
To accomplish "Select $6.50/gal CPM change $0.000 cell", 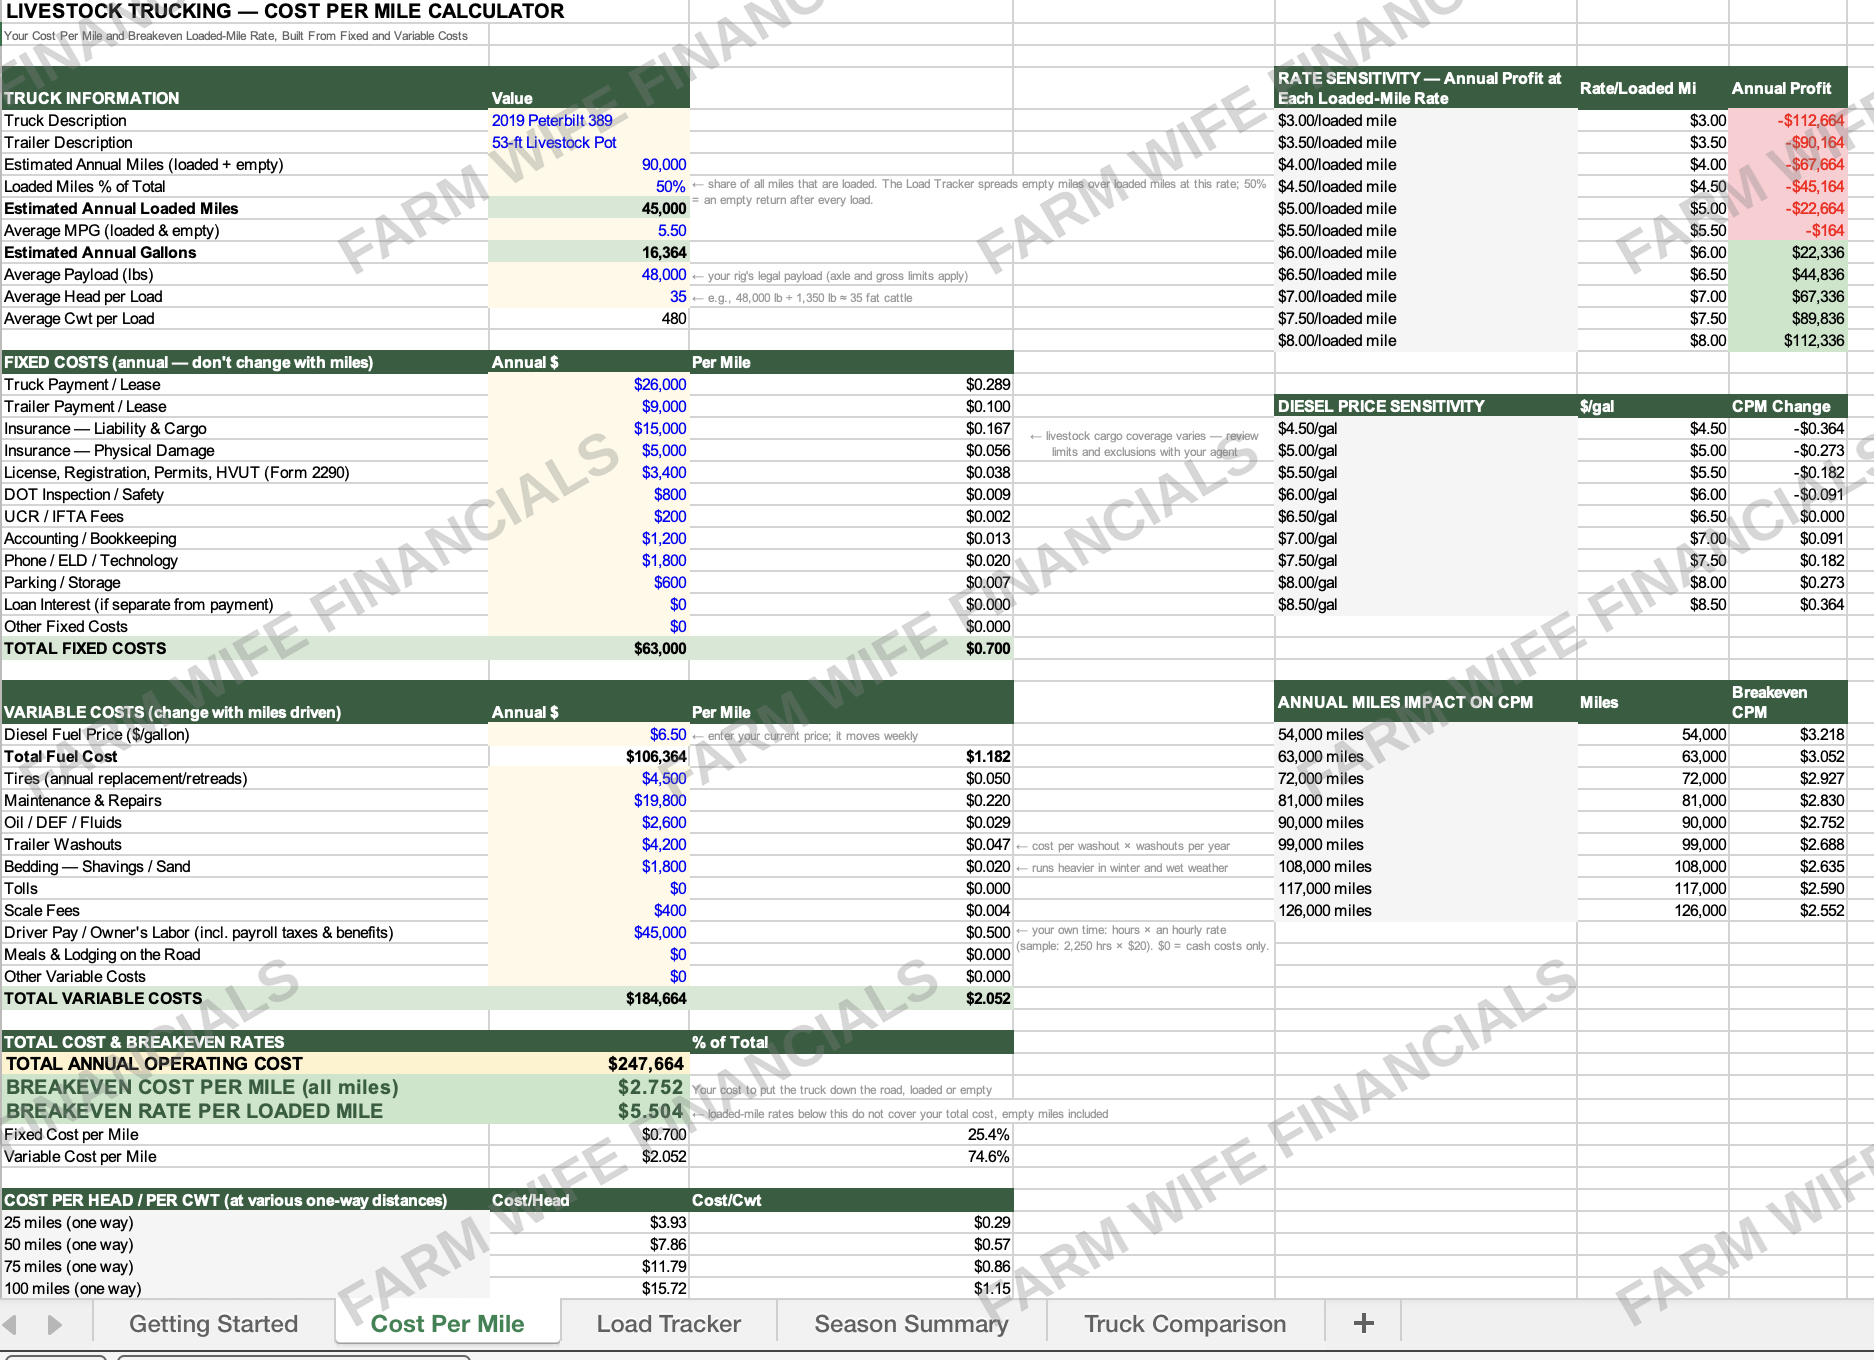I will [1788, 517].
